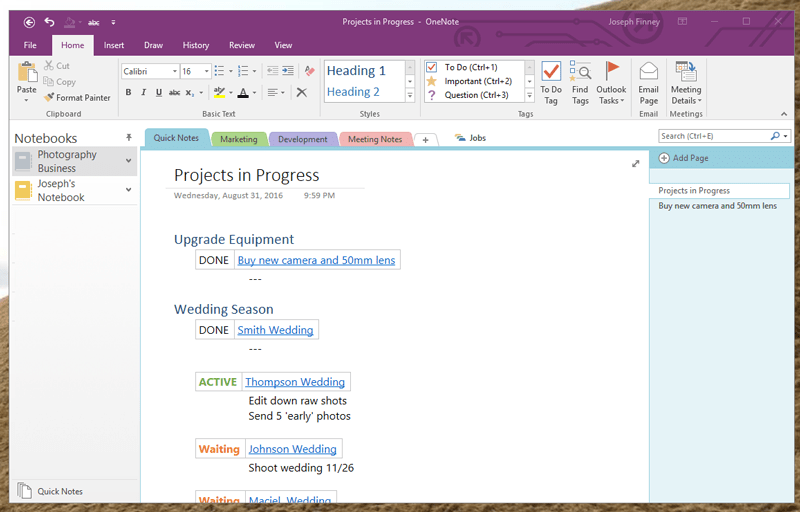Viewport: 800px width, 512px height.
Task: Click the To Do Tag button
Action: click(x=551, y=83)
